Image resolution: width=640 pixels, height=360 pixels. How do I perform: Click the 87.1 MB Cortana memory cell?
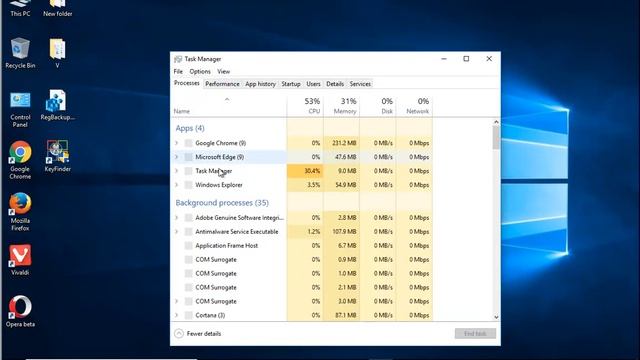tap(342, 315)
